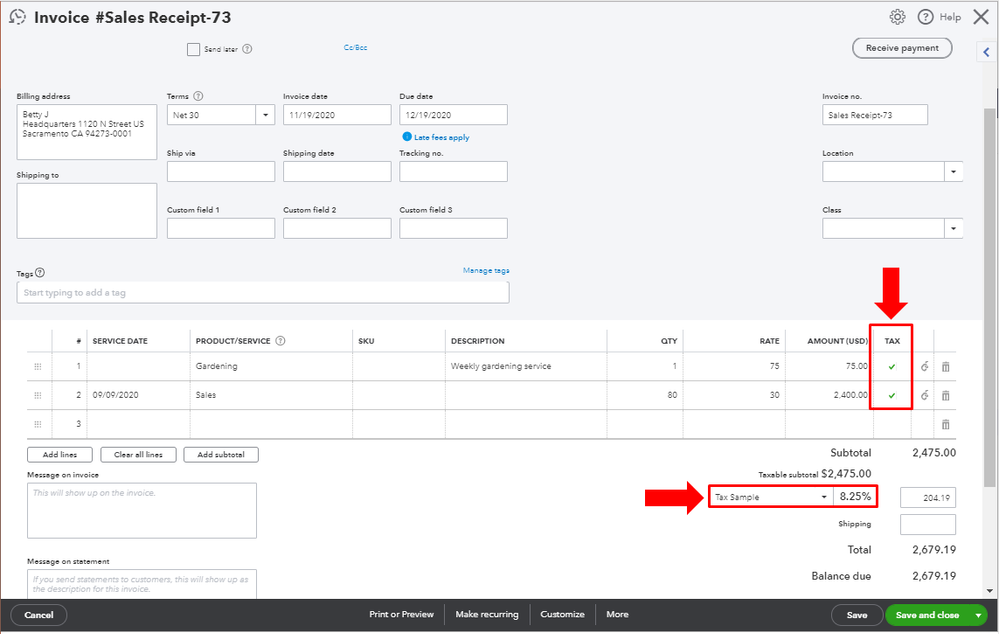Open the Help question mark icon
Image resolution: width=999 pixels, height=634 pixels.
pos(925,17)
